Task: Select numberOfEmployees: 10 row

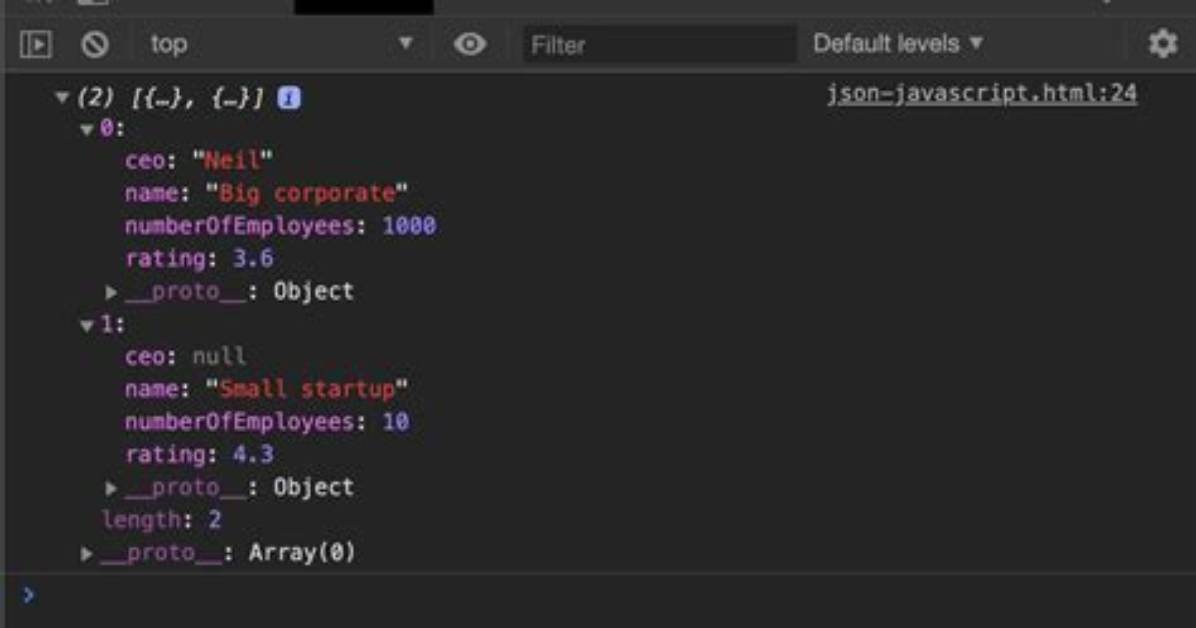Action: [267, 422]
